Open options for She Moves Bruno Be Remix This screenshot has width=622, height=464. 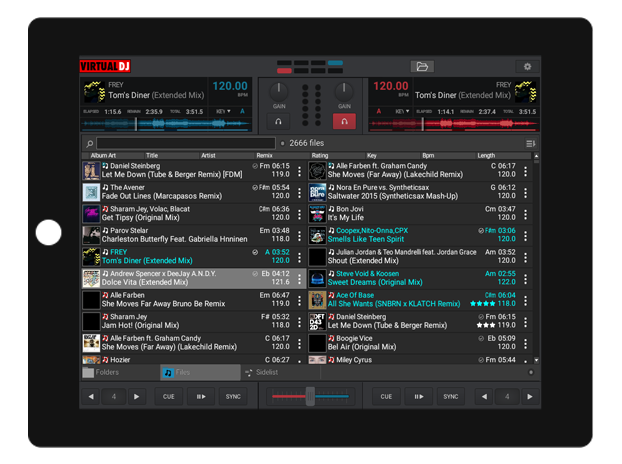coord(299,301)
